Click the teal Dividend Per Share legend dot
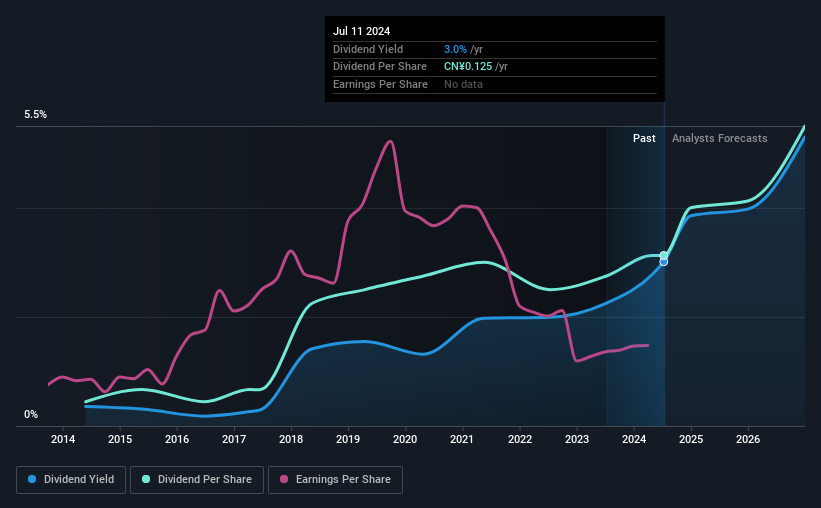Image resolution: width=821 pixels, height=508 pixels. [x=146, y=479]
